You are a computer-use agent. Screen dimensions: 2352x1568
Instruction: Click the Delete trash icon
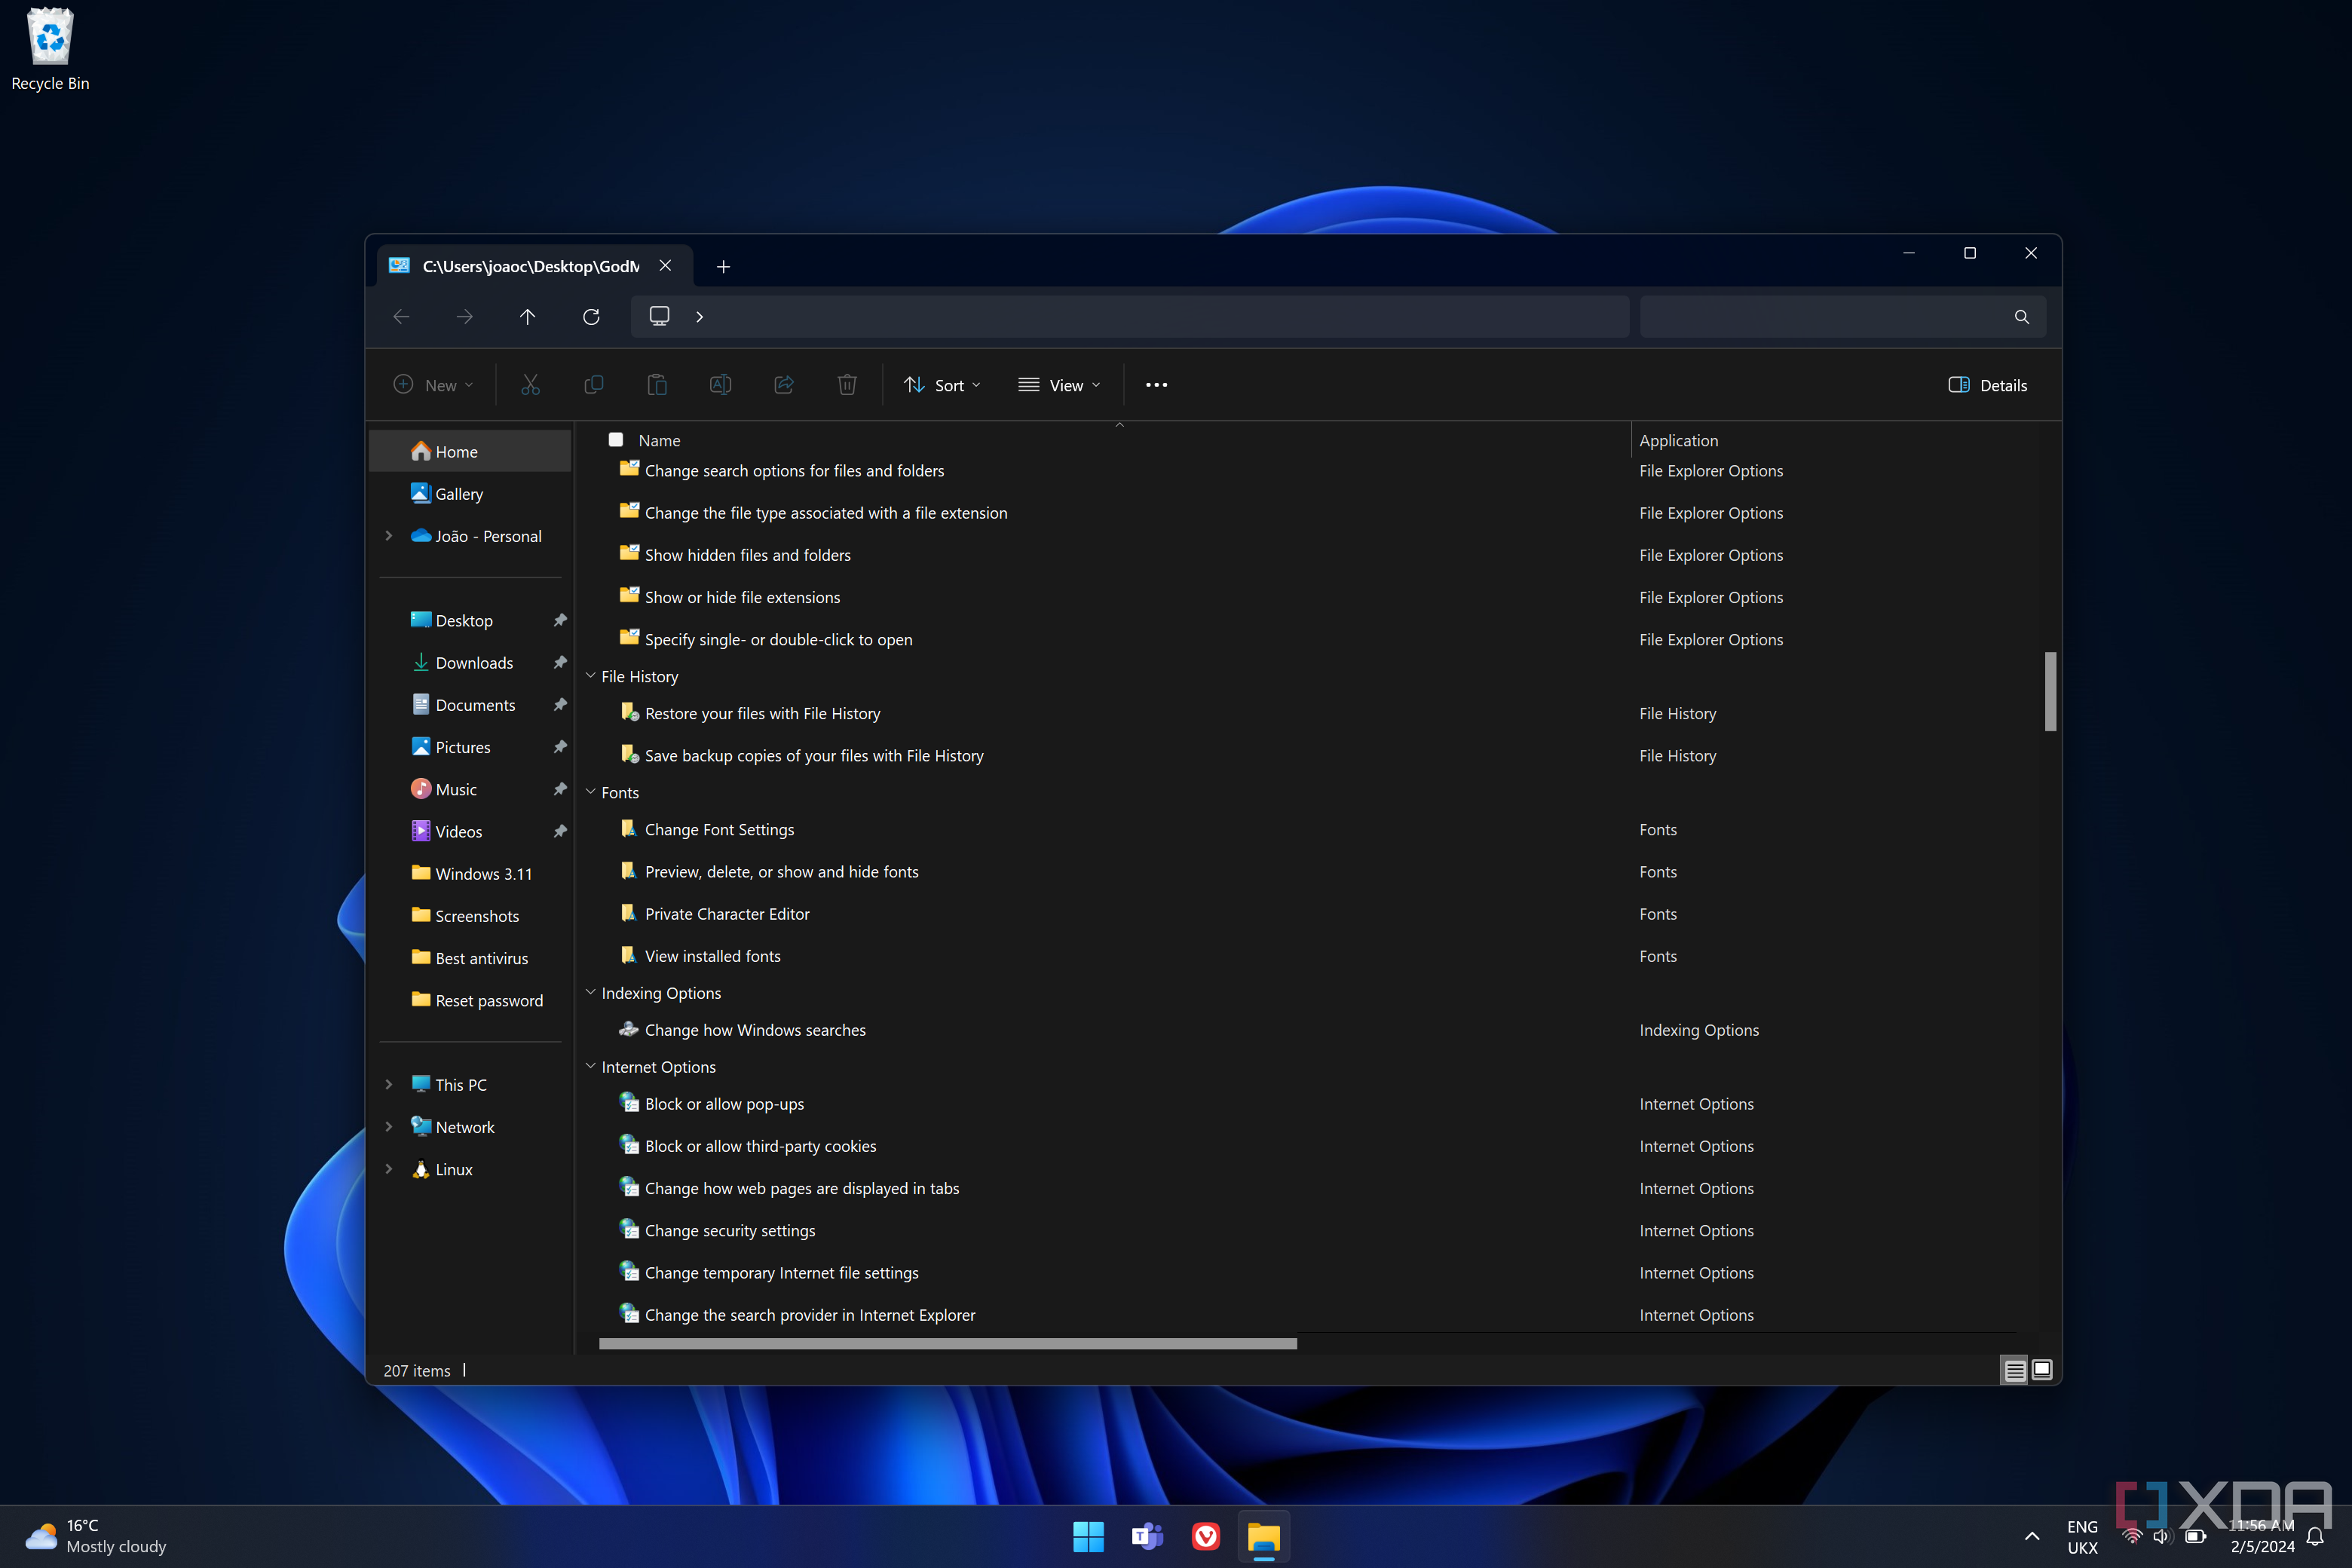click(x=847, y=385)
